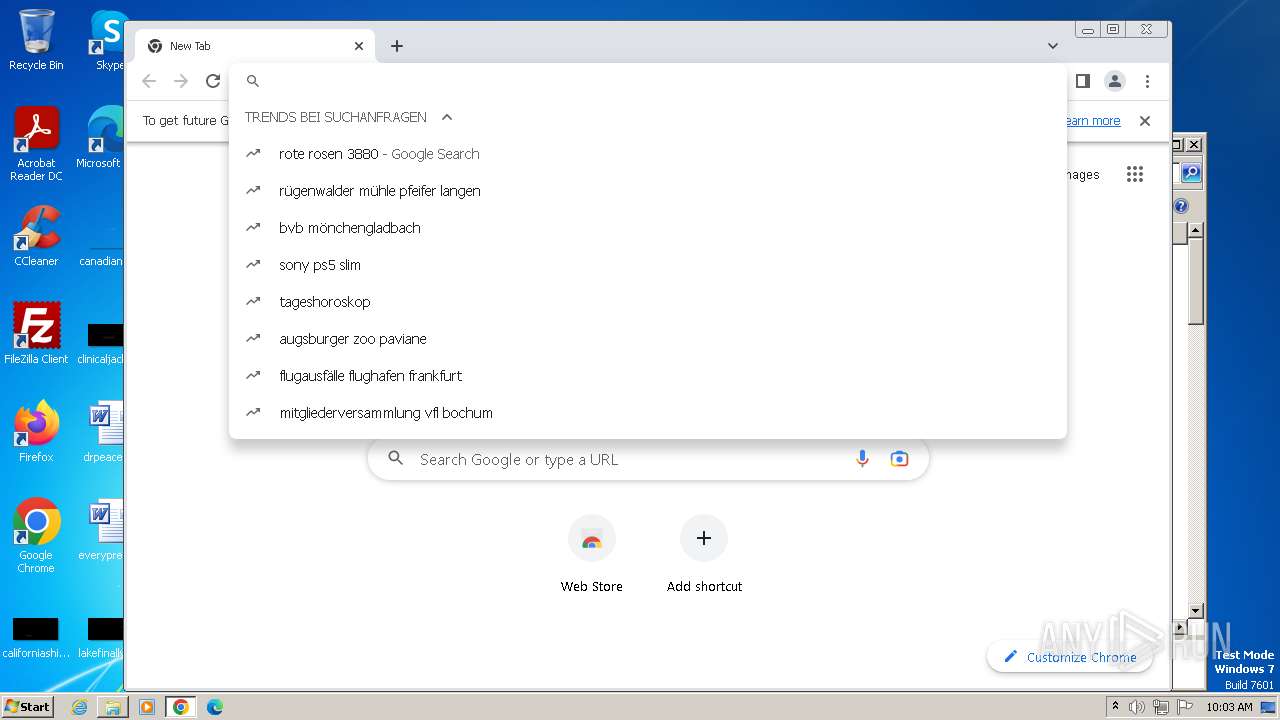
Task: Open the tab search dropdown arrow
Action: click(1053, 46)
